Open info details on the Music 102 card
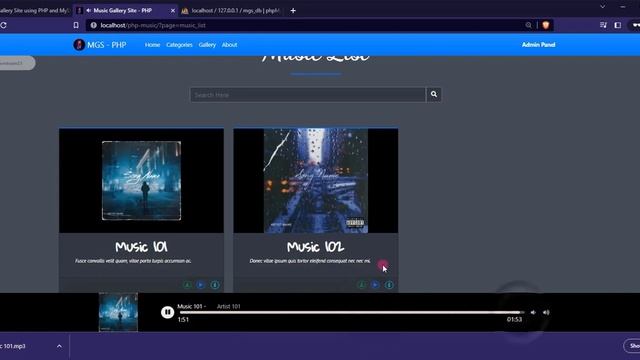The height and width of the screenshot is (360, 640). pos(389,284)
